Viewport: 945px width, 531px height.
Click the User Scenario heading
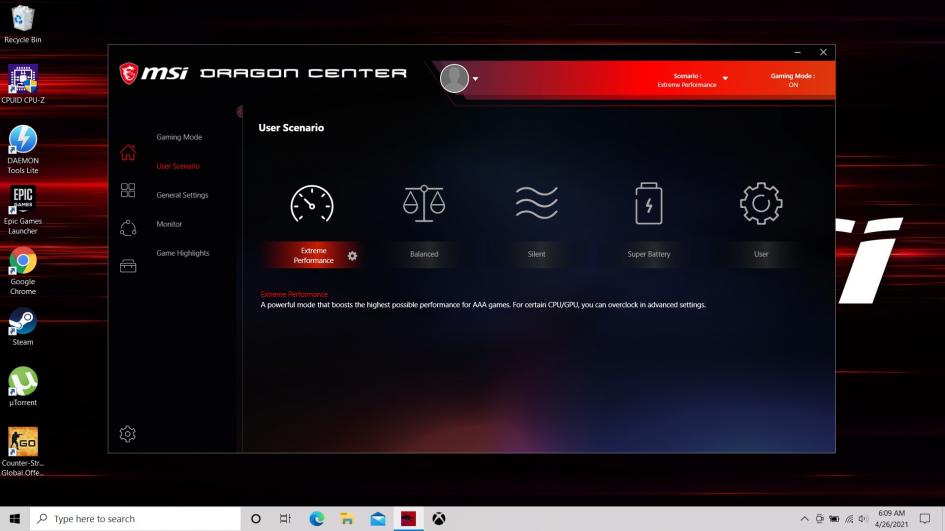pyautogui.click(x=291, y=128)
